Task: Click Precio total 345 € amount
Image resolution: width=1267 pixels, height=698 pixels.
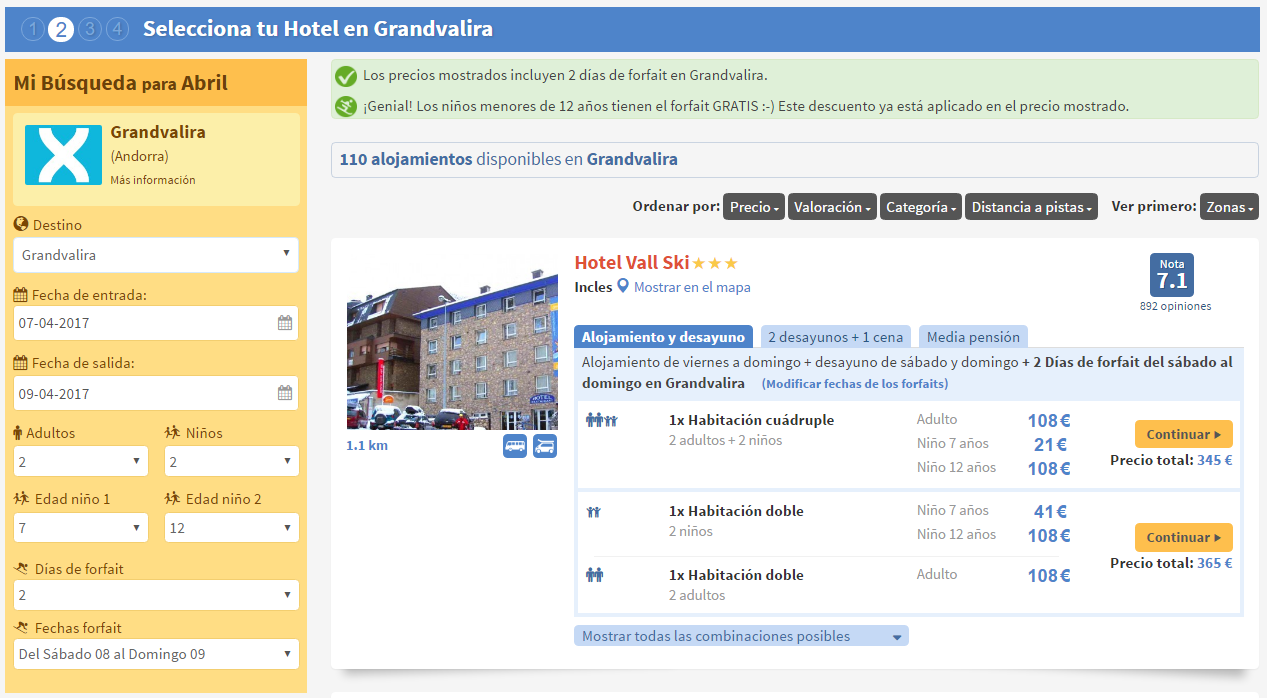Action: [1215, 461]
